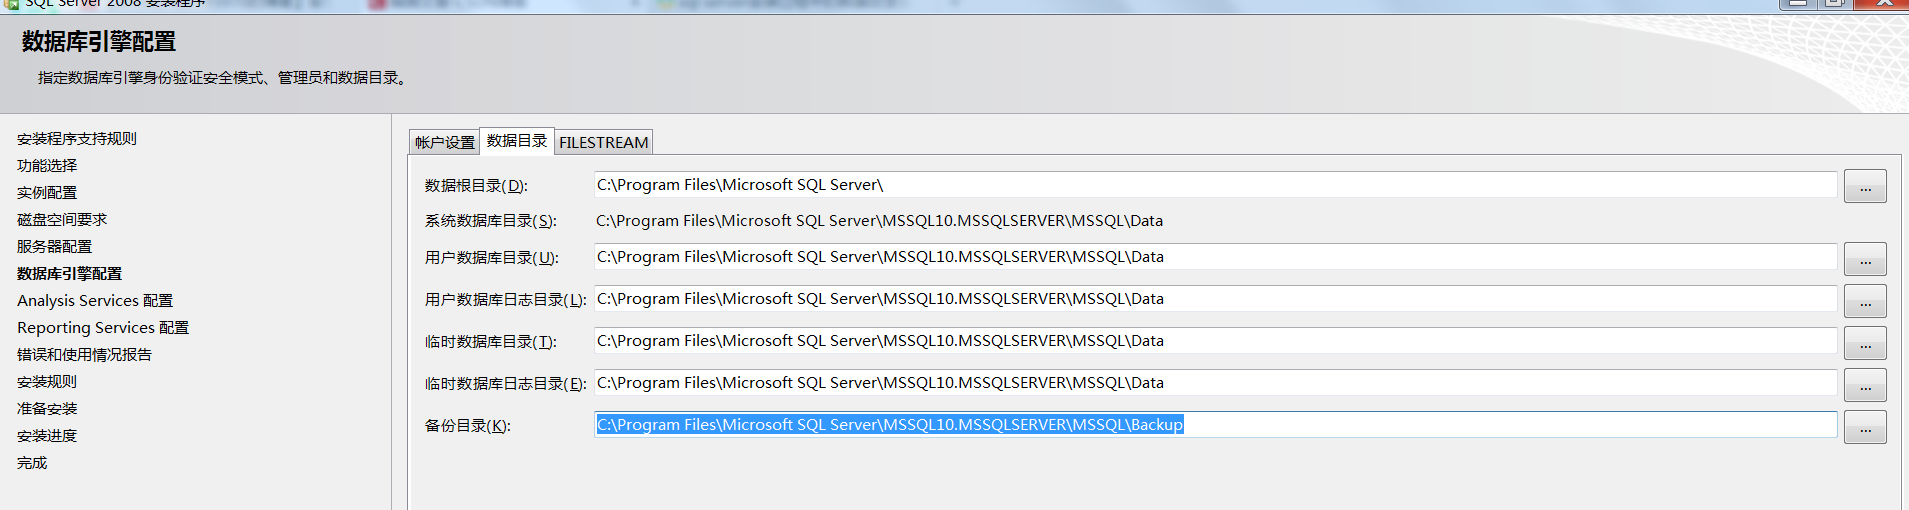Select the 数据目录 tab
The image size is (1909, 510).
pyautogui.click(x=517, y=141)
